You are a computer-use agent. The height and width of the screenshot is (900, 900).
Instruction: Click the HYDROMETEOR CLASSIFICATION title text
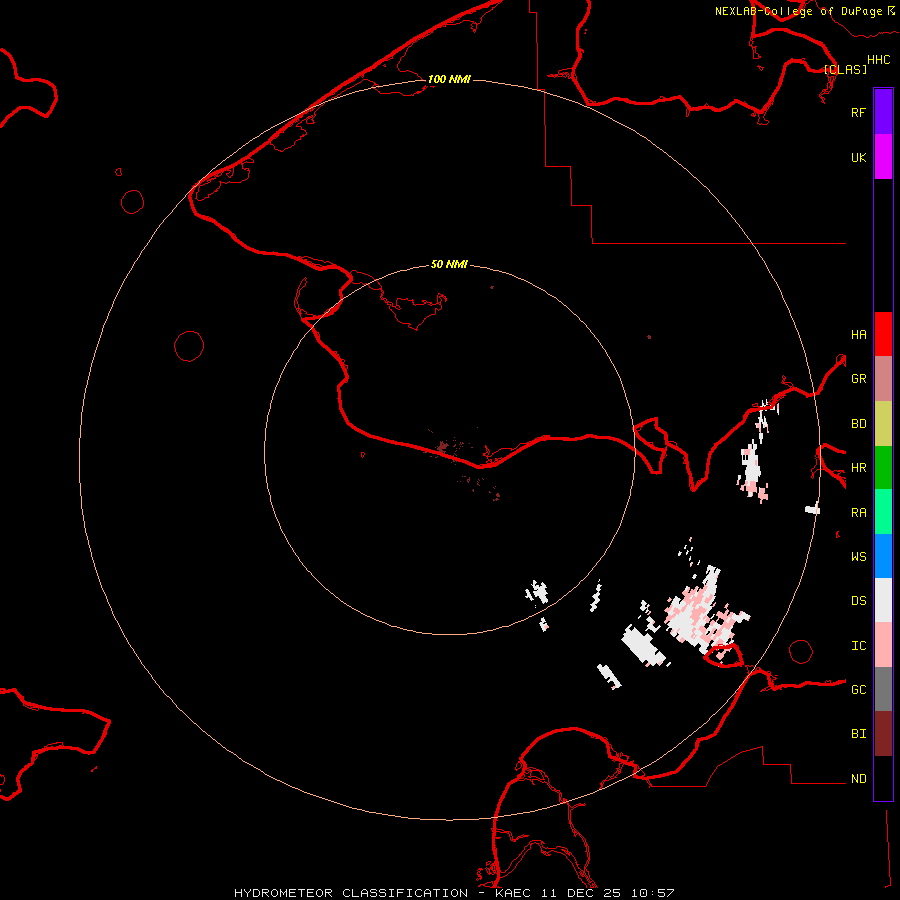351,893
